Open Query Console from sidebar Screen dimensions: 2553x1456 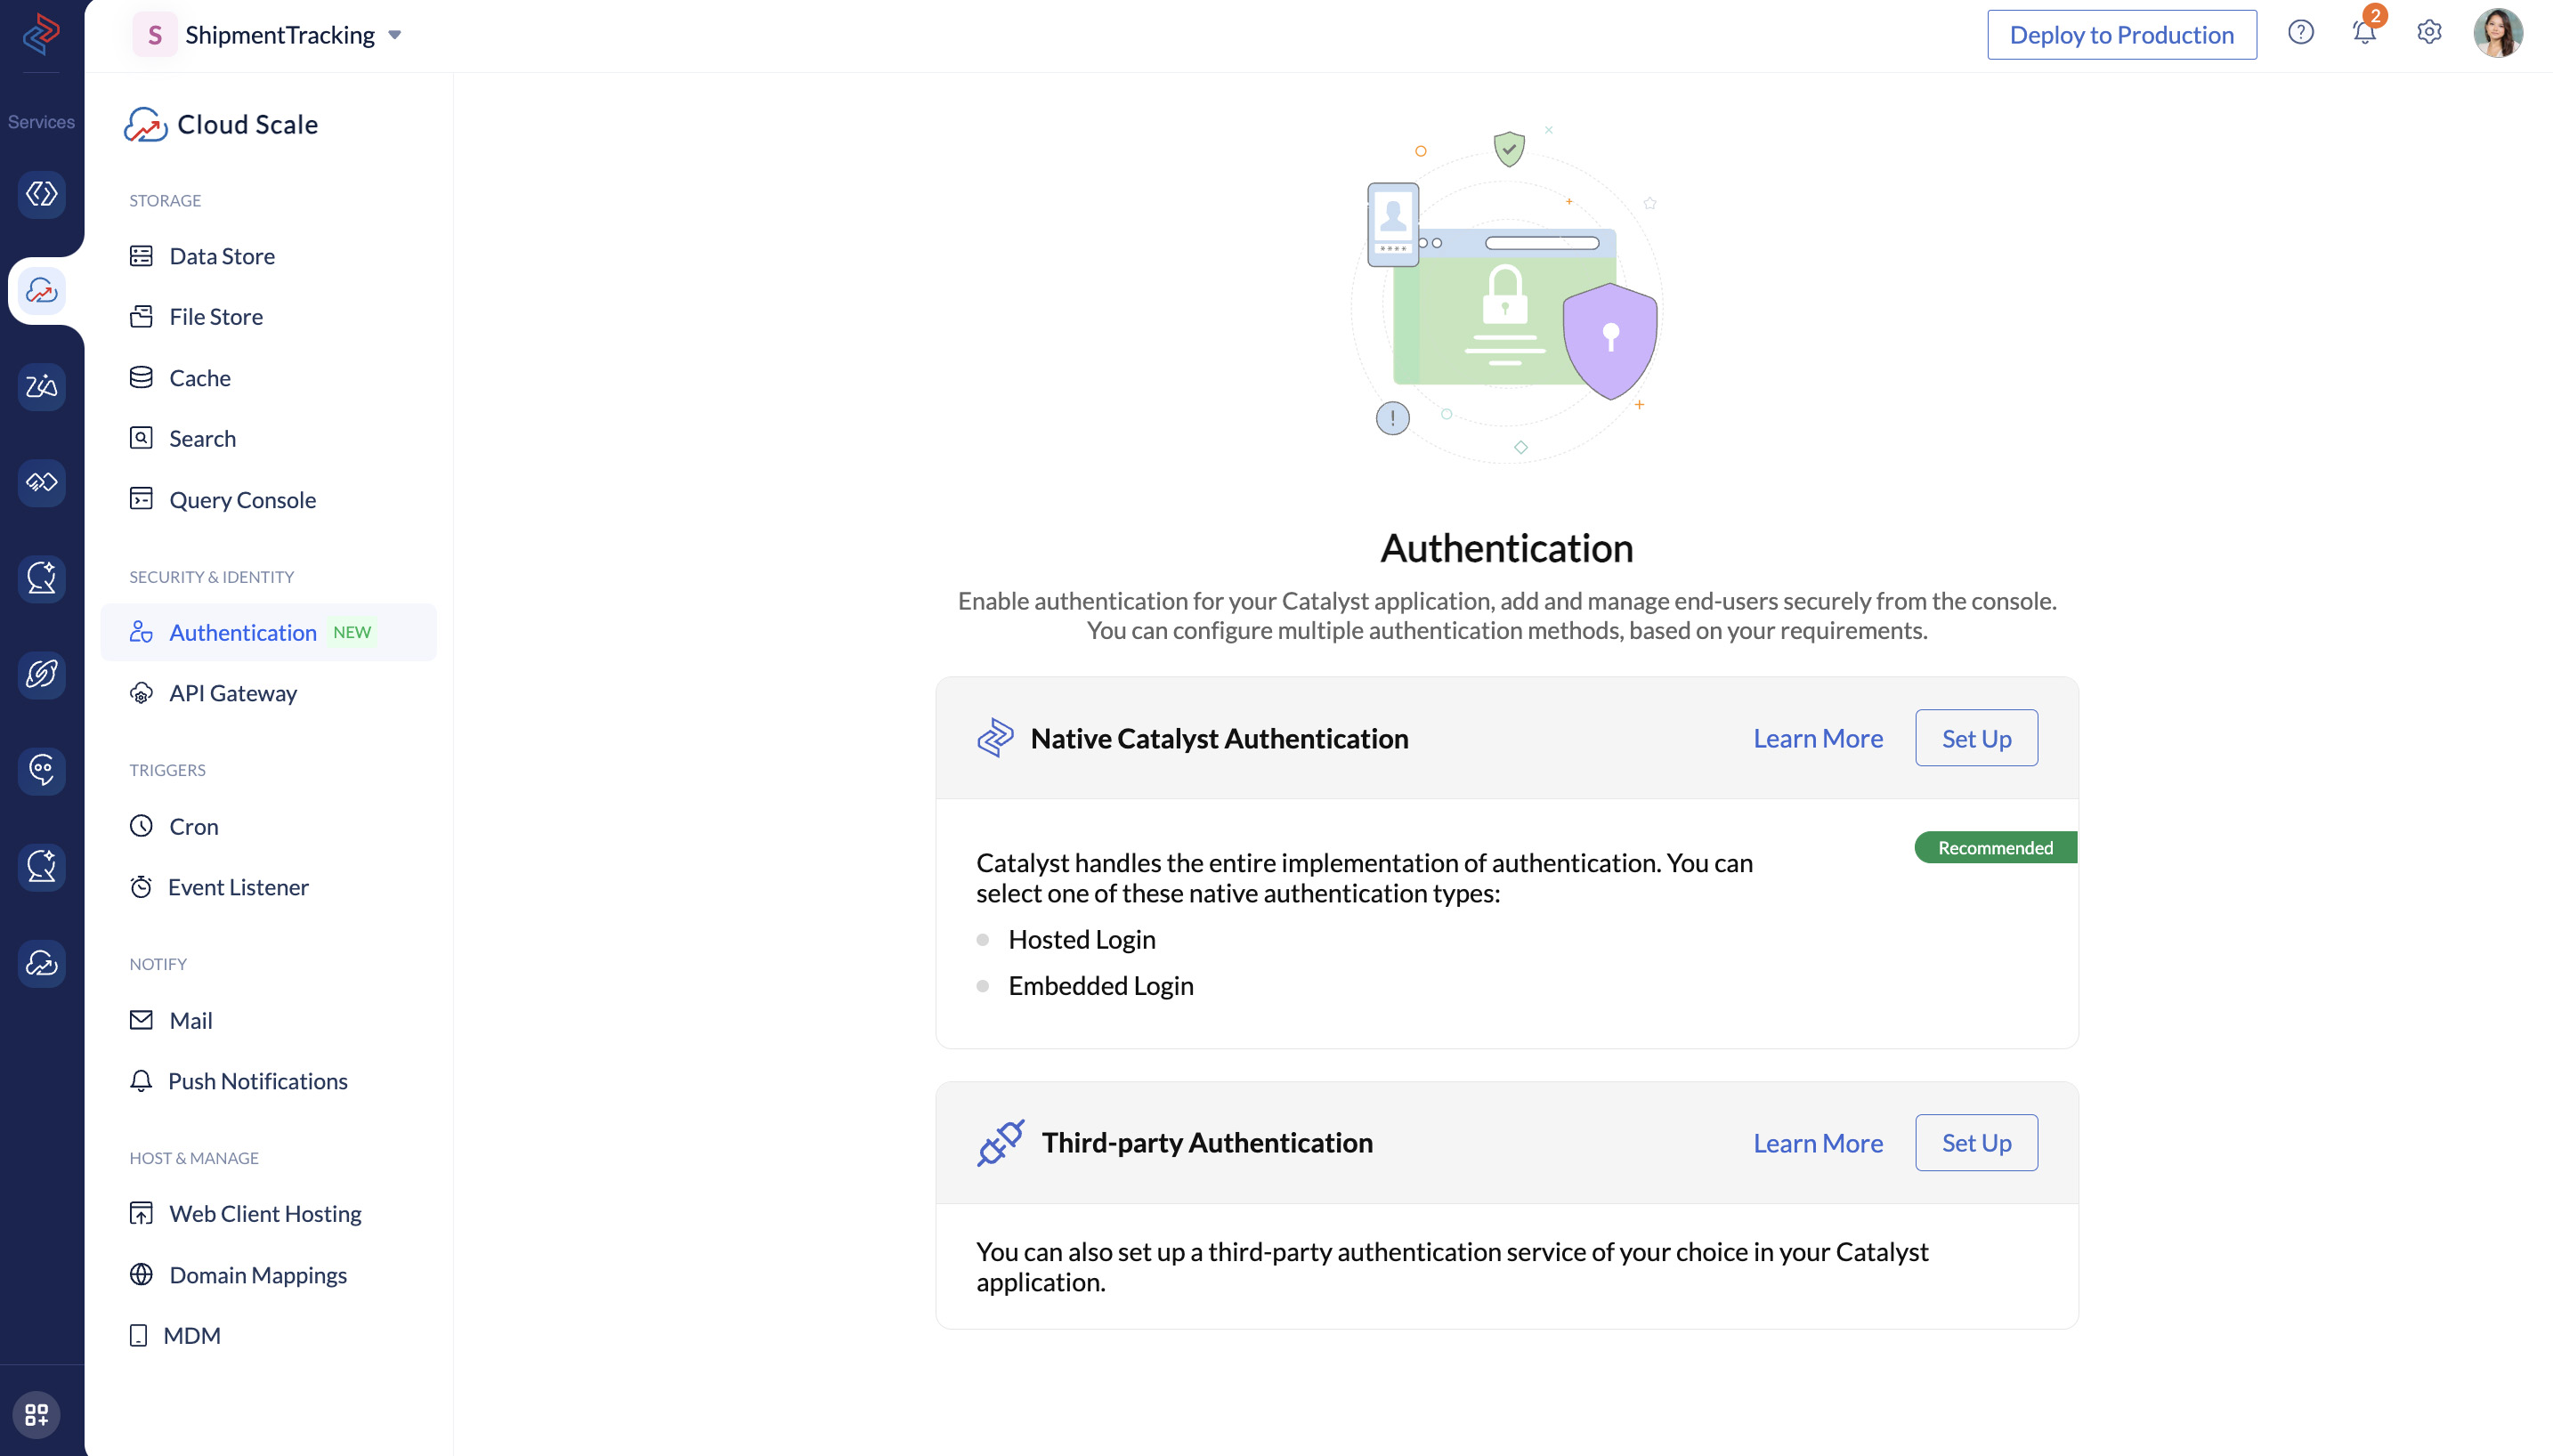coord(242,500)
